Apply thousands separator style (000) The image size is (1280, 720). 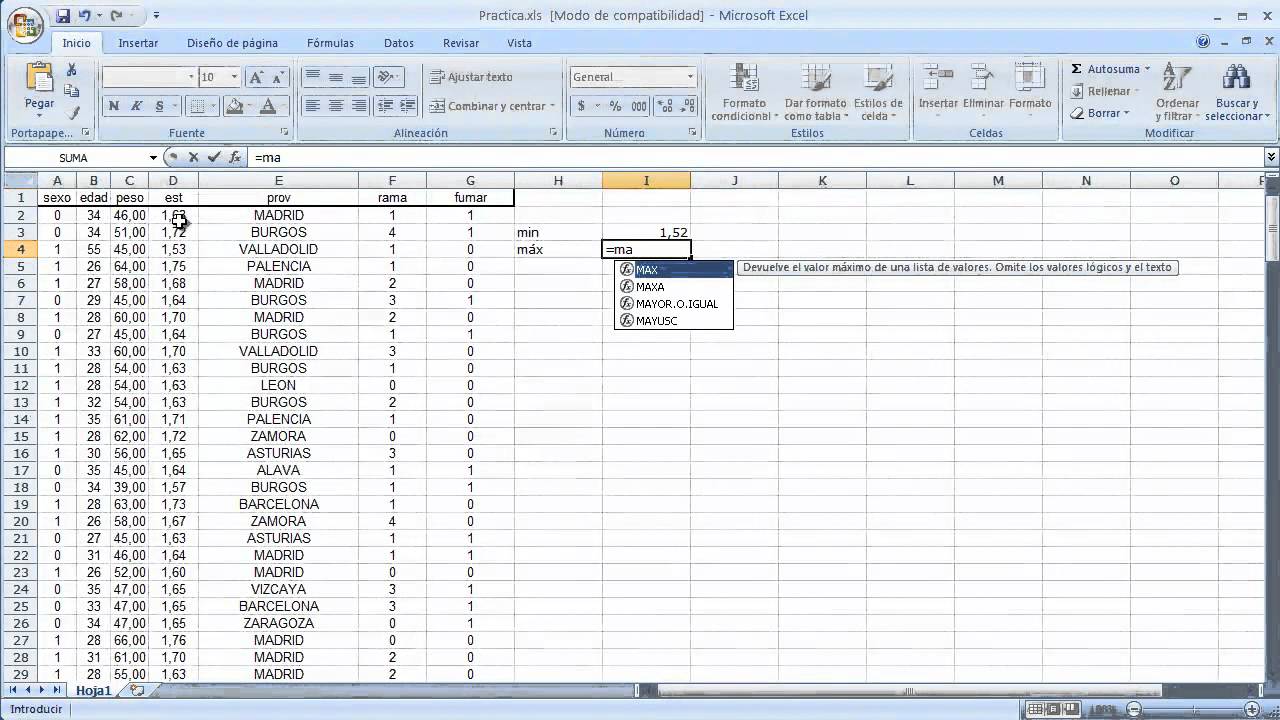point(638,106)
